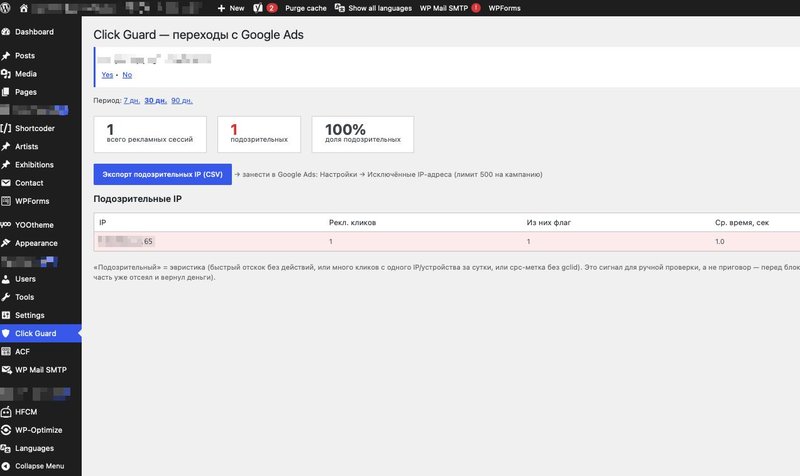Click the Tools wrench icon

(6, 297)
